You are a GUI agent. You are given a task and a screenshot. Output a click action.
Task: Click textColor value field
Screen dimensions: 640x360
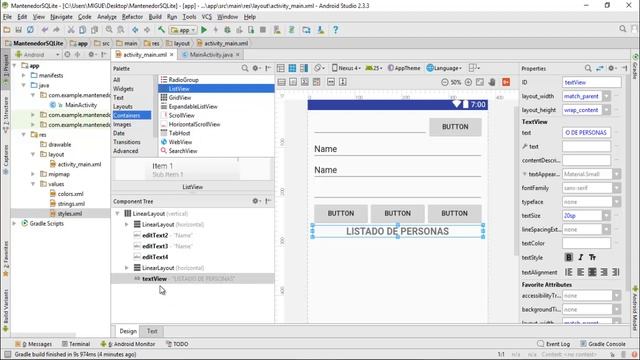point(586,243)
